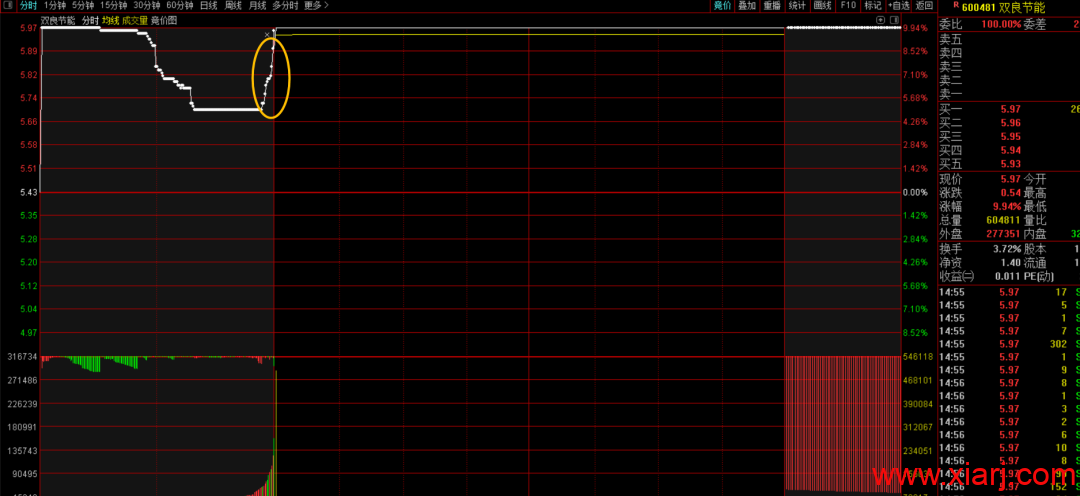
Task: Click the 0.00% percent axis label
Action: 915,192
